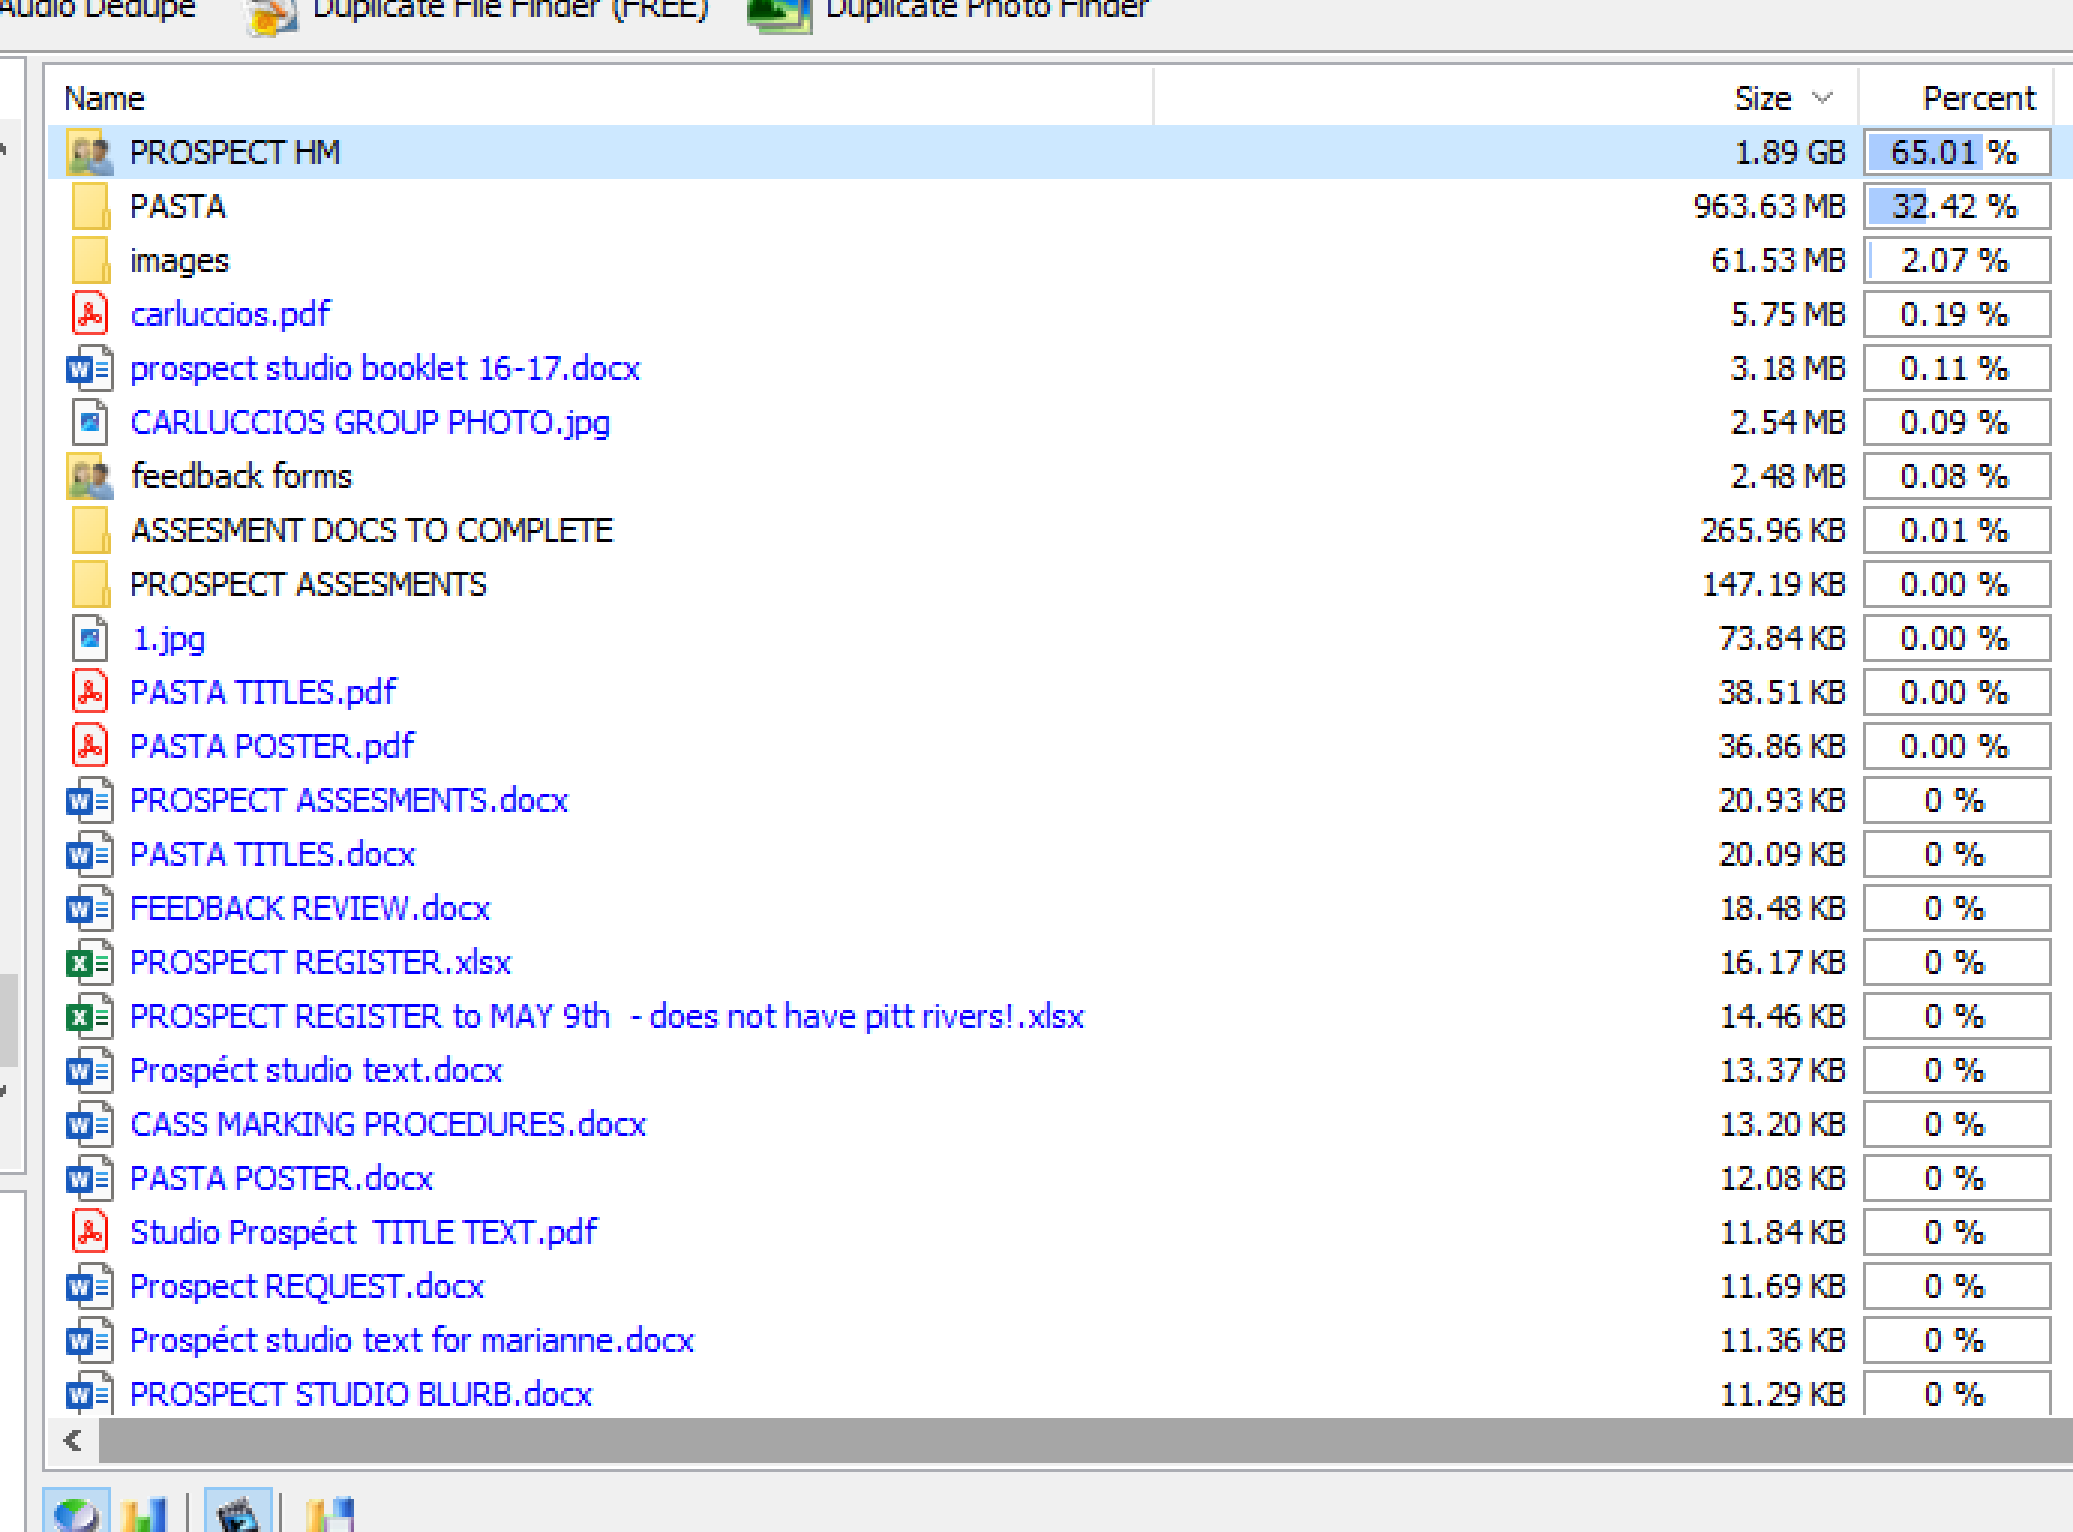Open the Audio Dedupe tool

pyautogui.click(x=97, y=10)
